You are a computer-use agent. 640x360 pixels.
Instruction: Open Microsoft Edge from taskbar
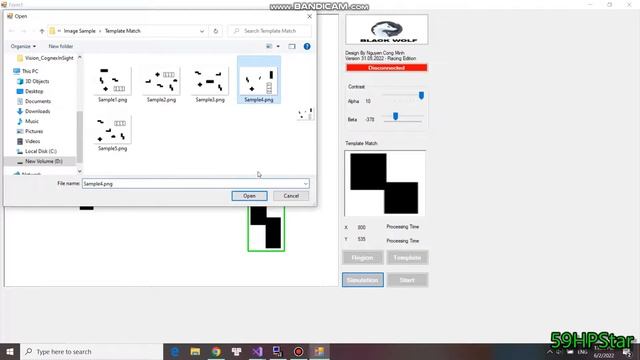(175, 351)
